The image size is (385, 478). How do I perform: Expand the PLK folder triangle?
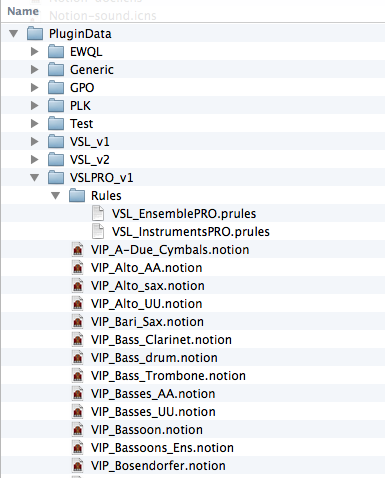click(x=35, y=106)
